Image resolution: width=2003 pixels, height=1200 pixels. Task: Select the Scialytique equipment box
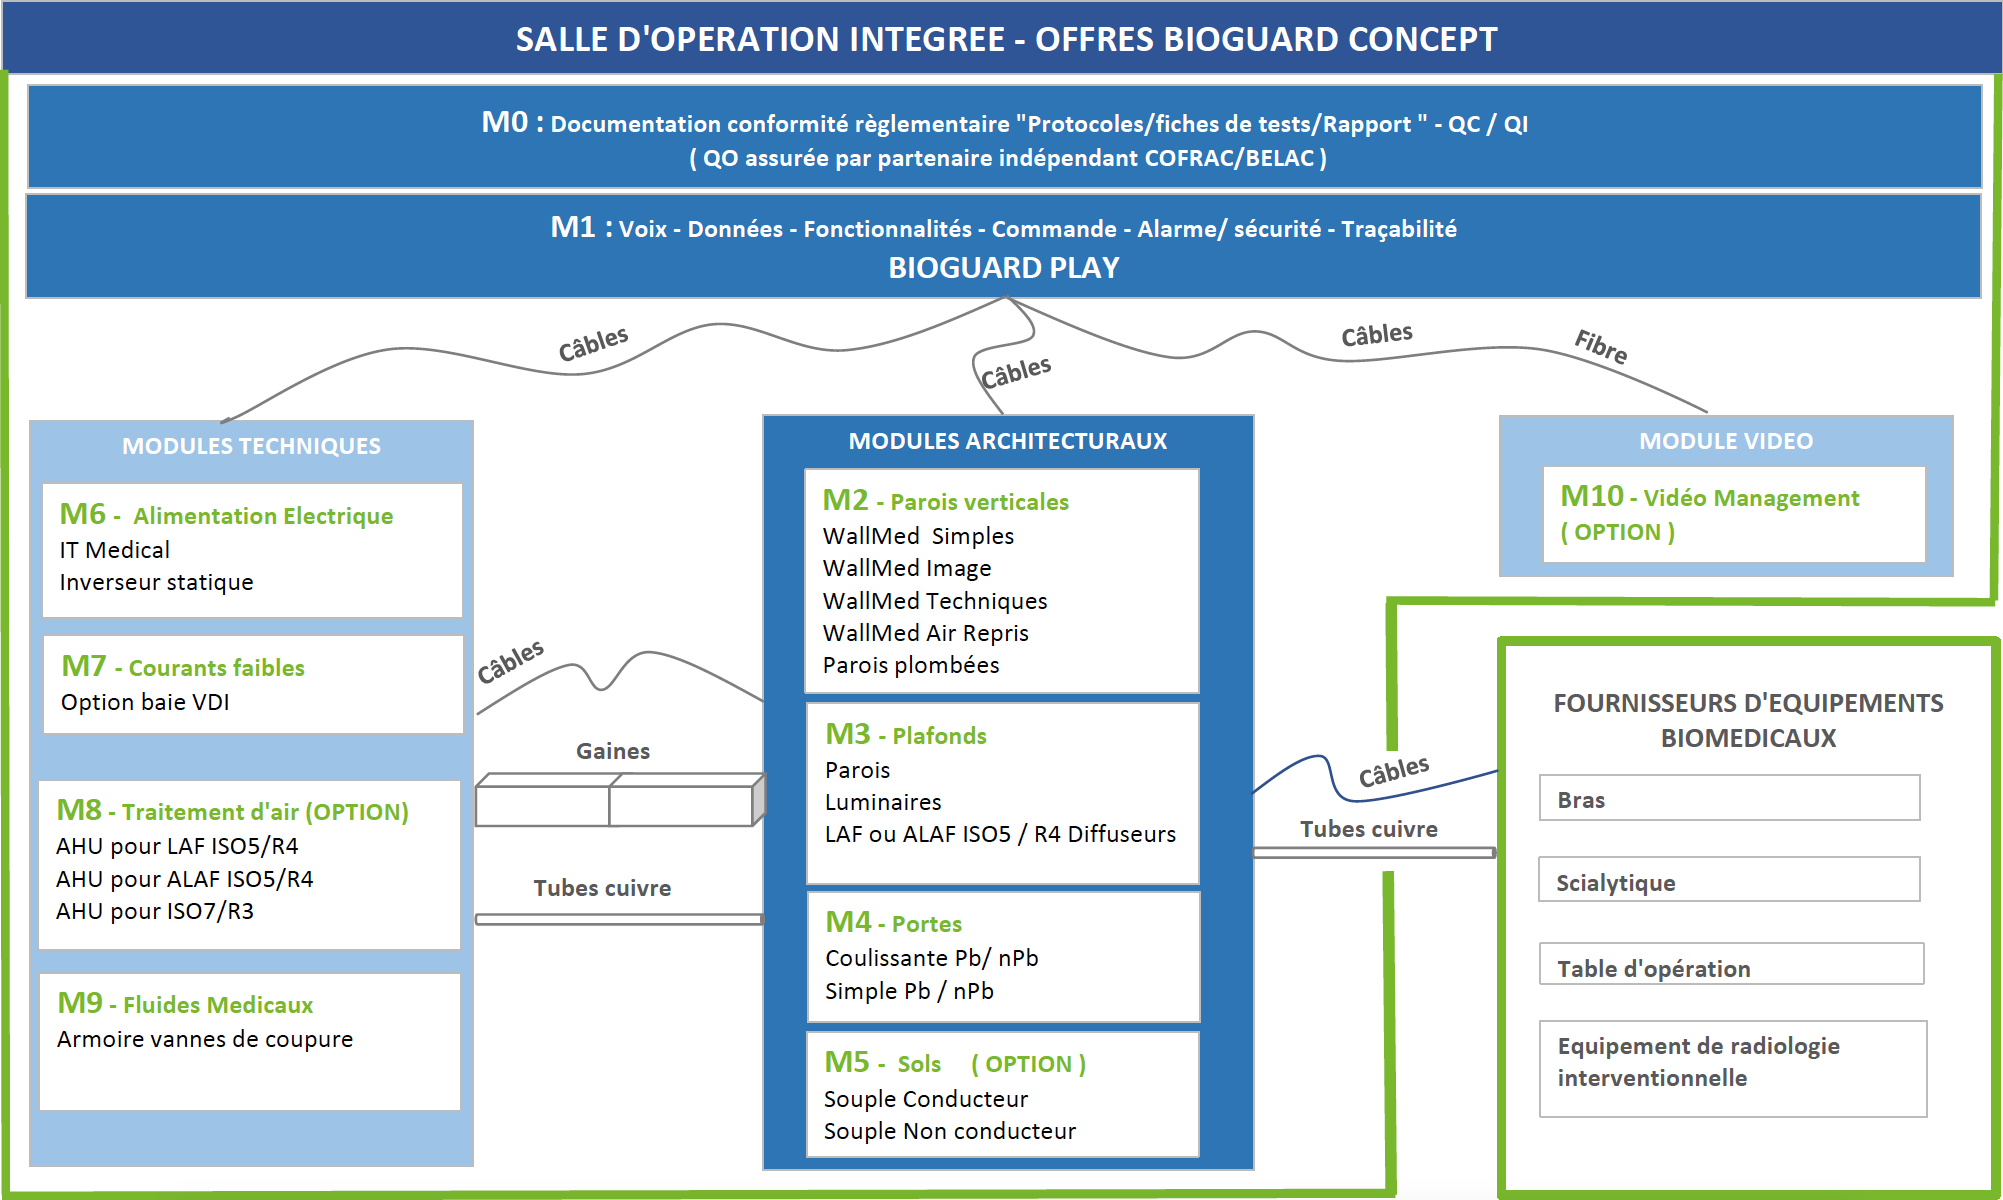1729,879
